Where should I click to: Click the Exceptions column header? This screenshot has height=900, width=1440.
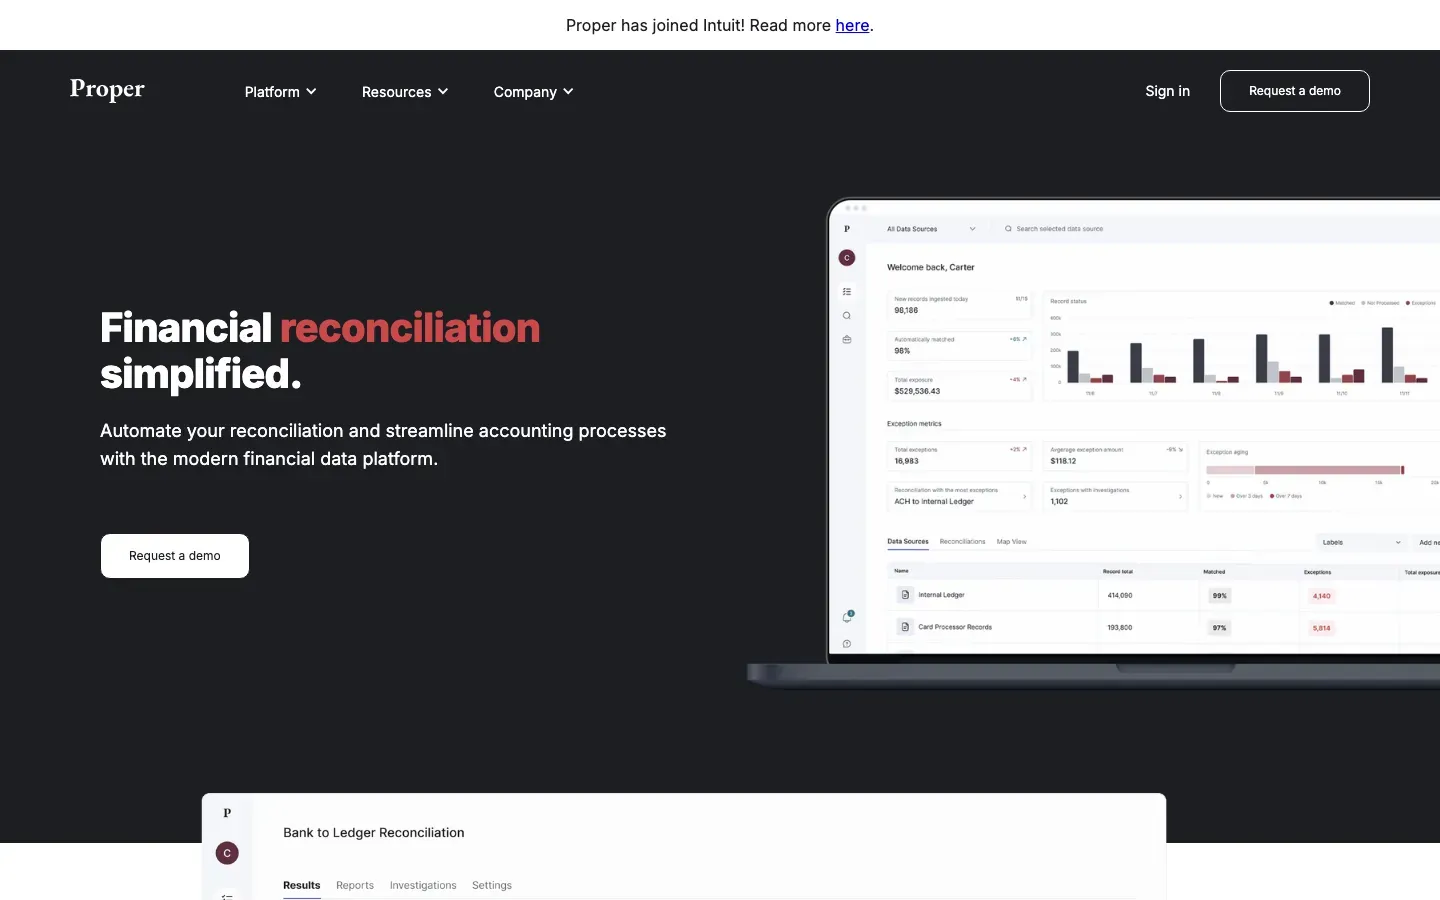[1317, 572]
